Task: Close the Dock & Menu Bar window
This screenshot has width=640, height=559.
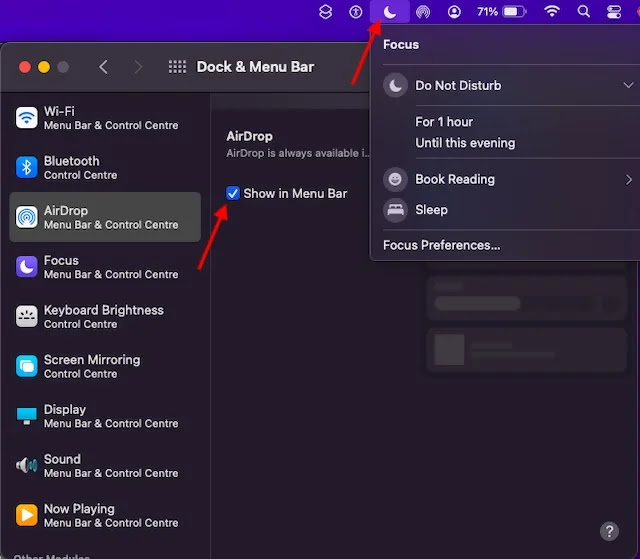Action: tap(25, 67)
